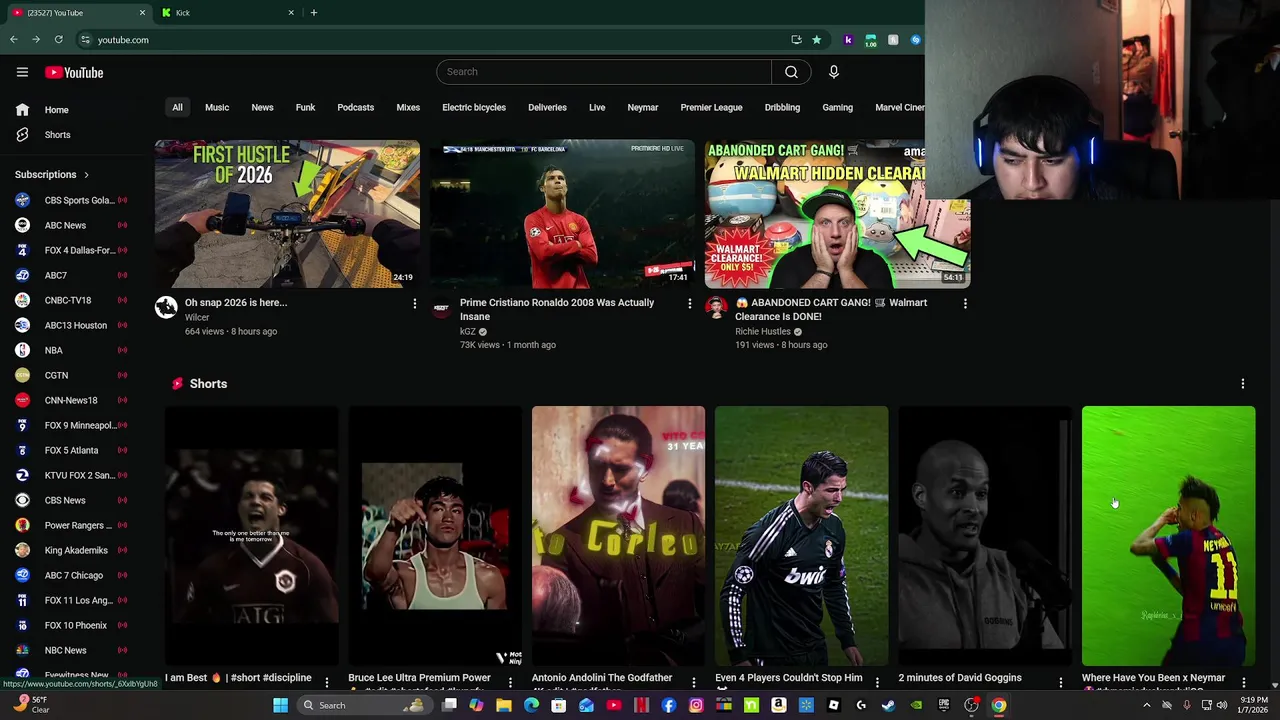Toggle the bookmark star icon
Image resolution: width=1280 pixels, height=720 pixels.
pyautogui.click(x=817, y=40)
